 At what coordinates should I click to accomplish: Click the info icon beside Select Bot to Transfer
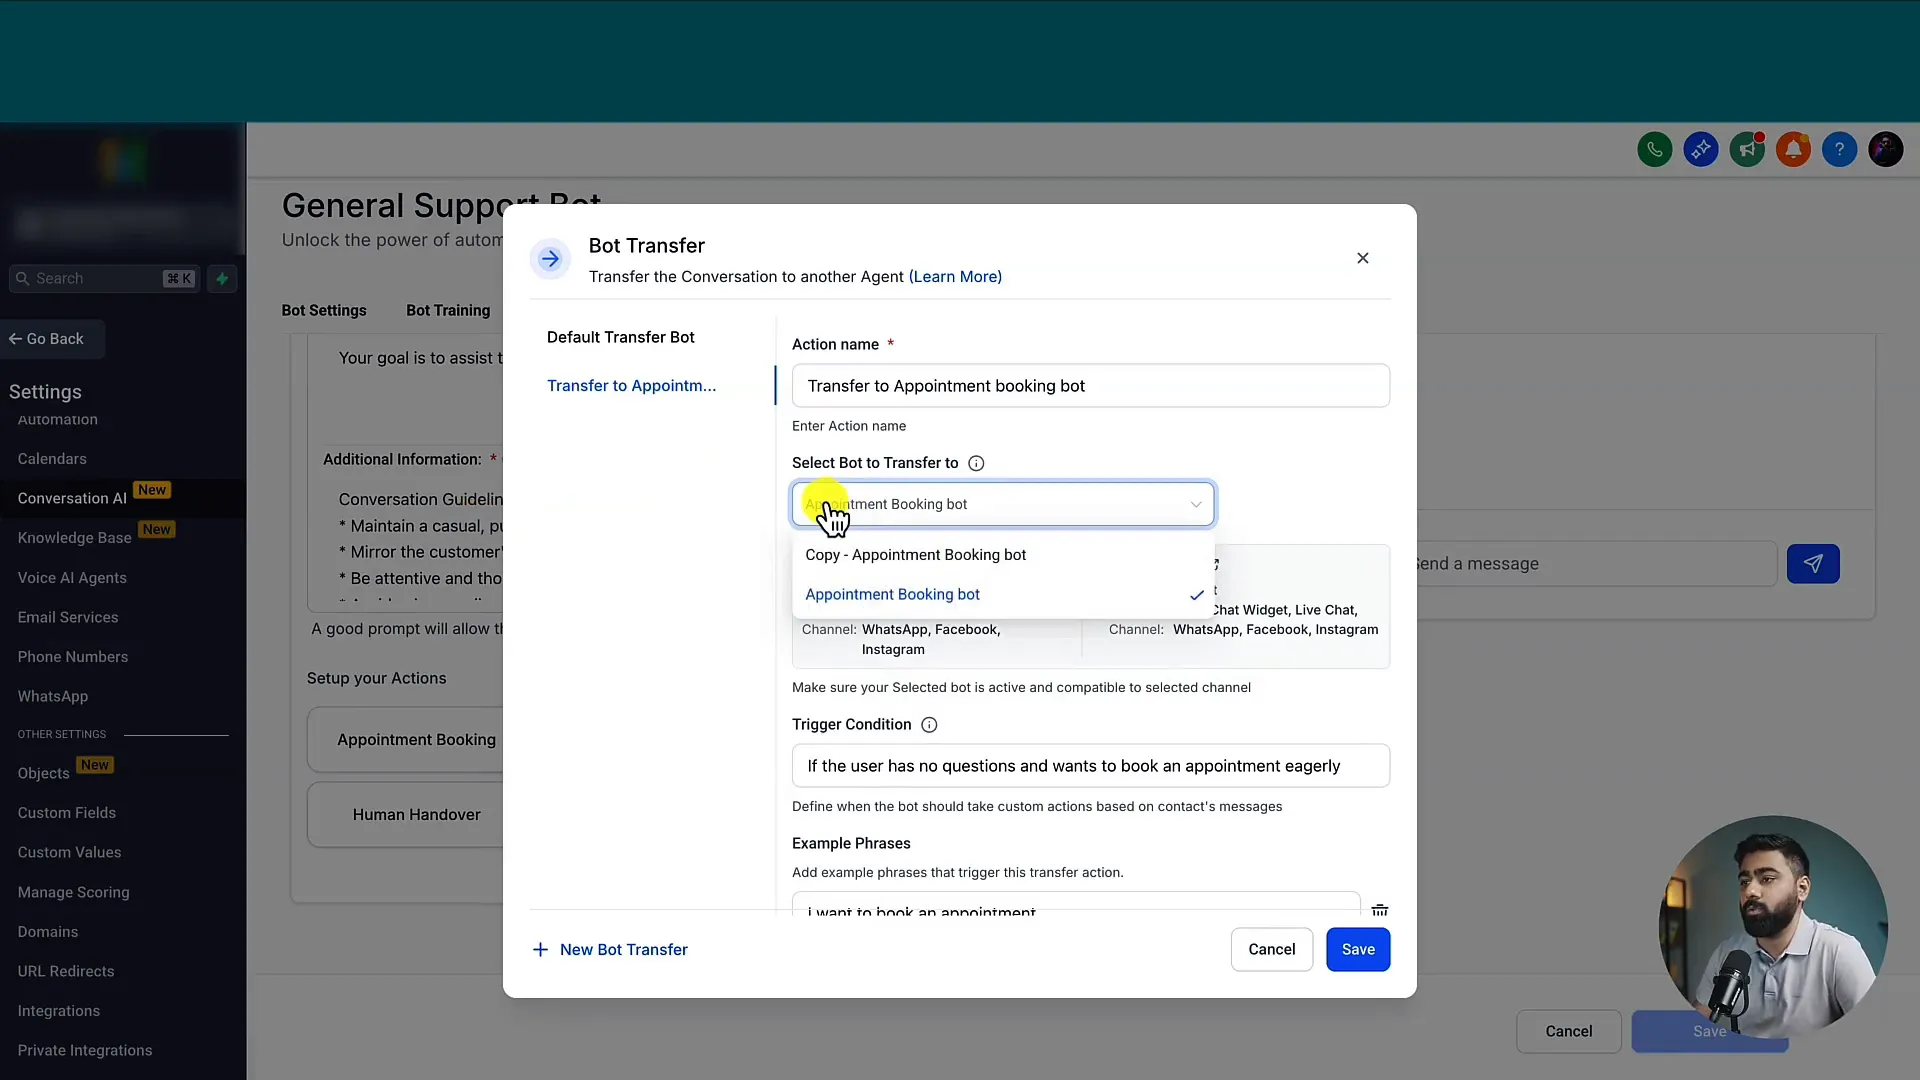pyautogui.click(x=976, y=463)
